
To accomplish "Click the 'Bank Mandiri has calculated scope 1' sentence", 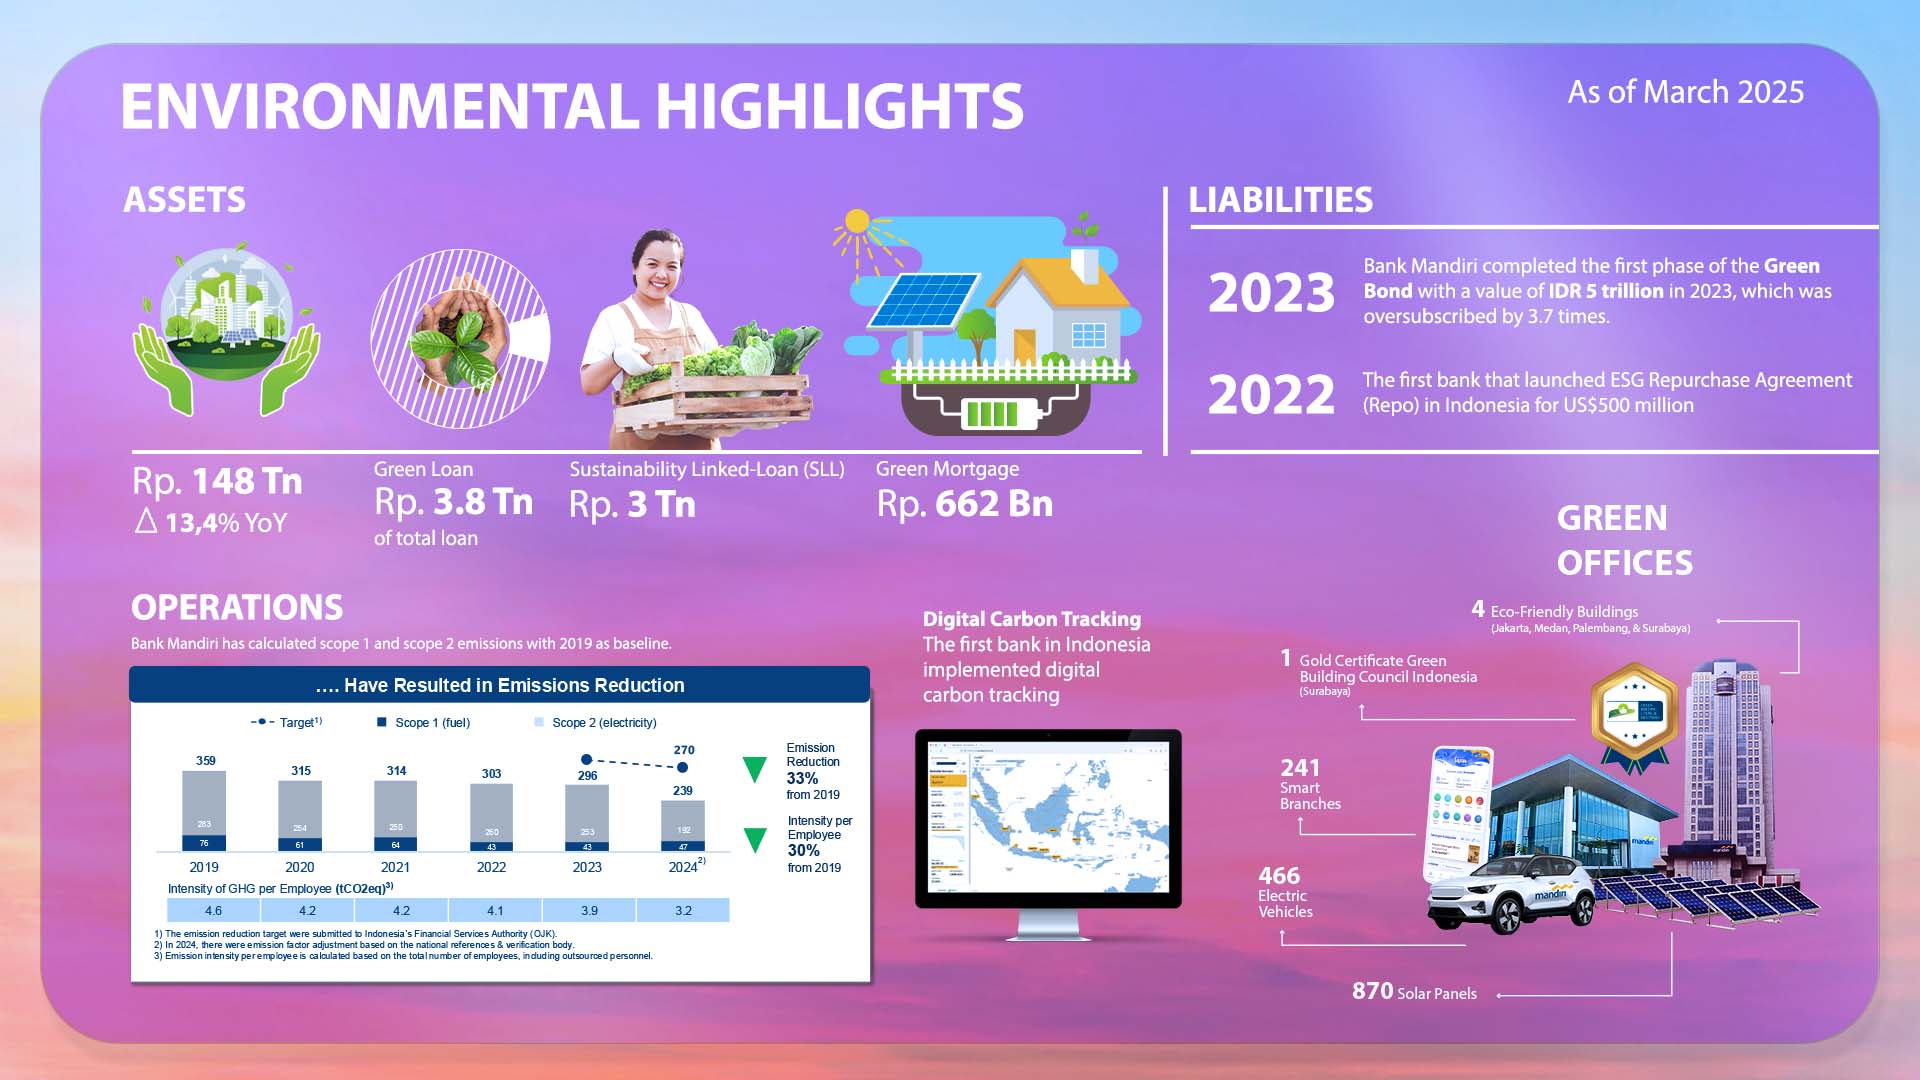I will 401,643.
